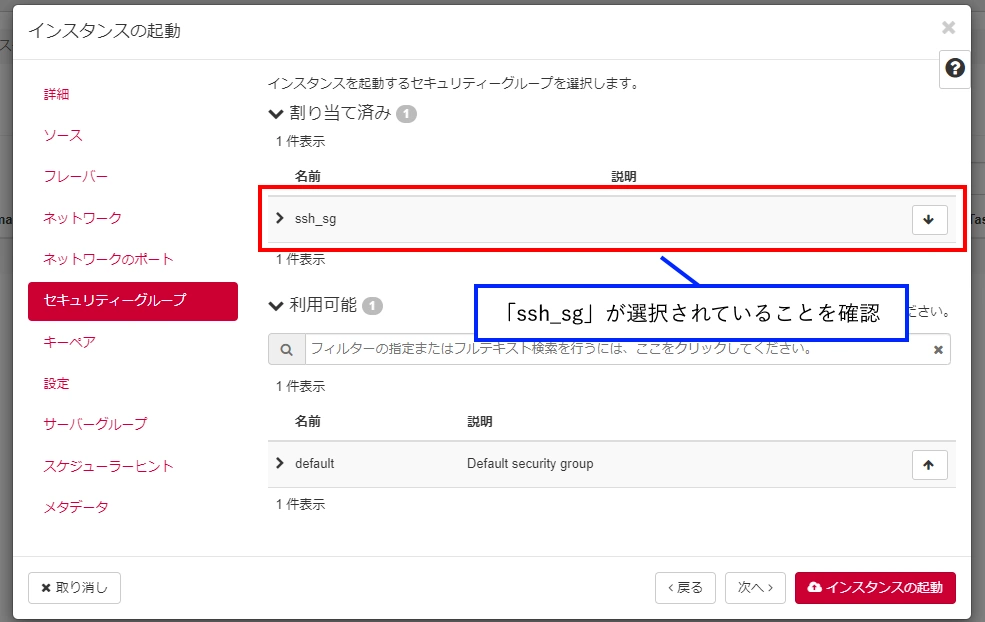Click the help question mark icon
The width and height of the screenshot is (985, 622).
click(955, 69)
